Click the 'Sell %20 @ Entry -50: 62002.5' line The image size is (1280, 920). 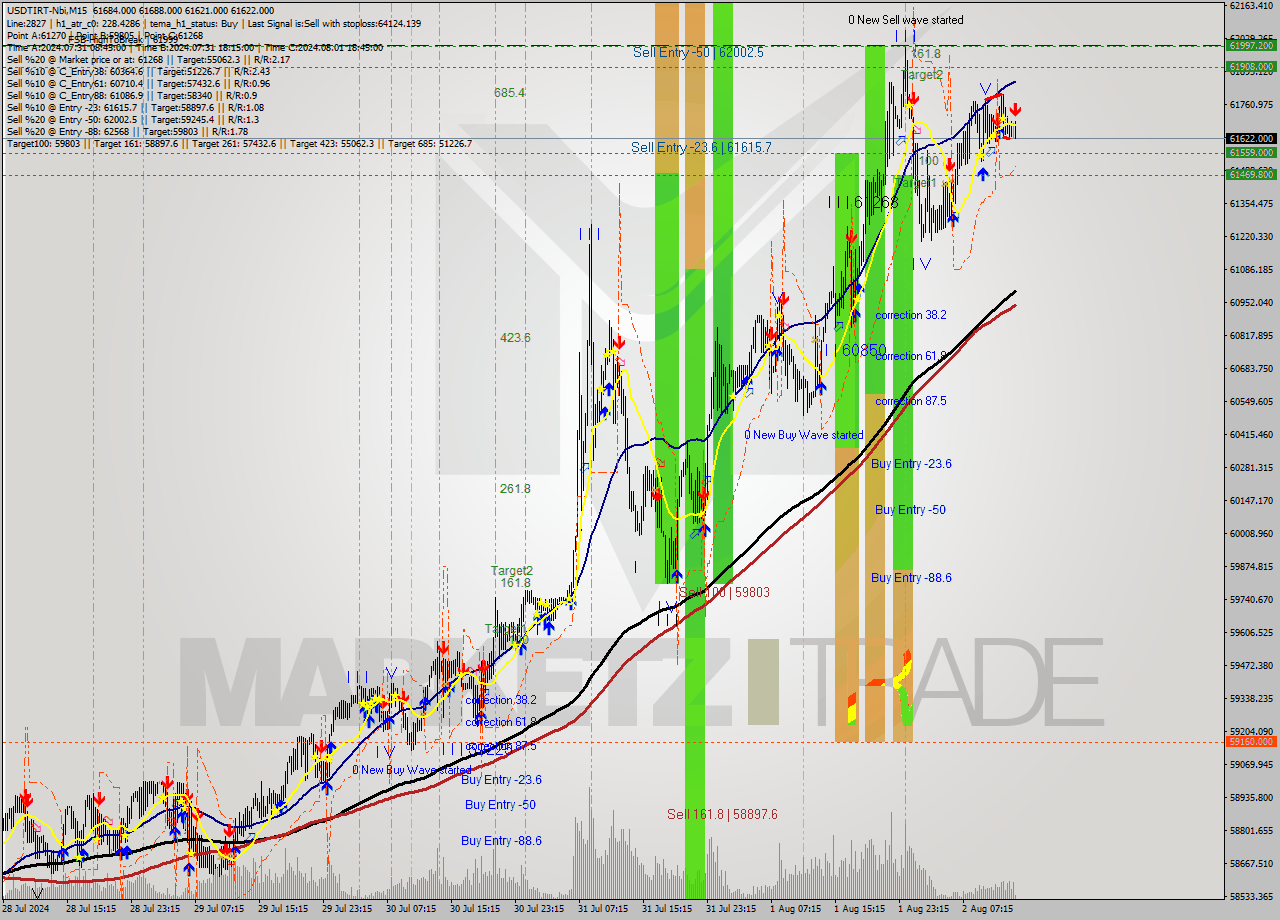132,119
